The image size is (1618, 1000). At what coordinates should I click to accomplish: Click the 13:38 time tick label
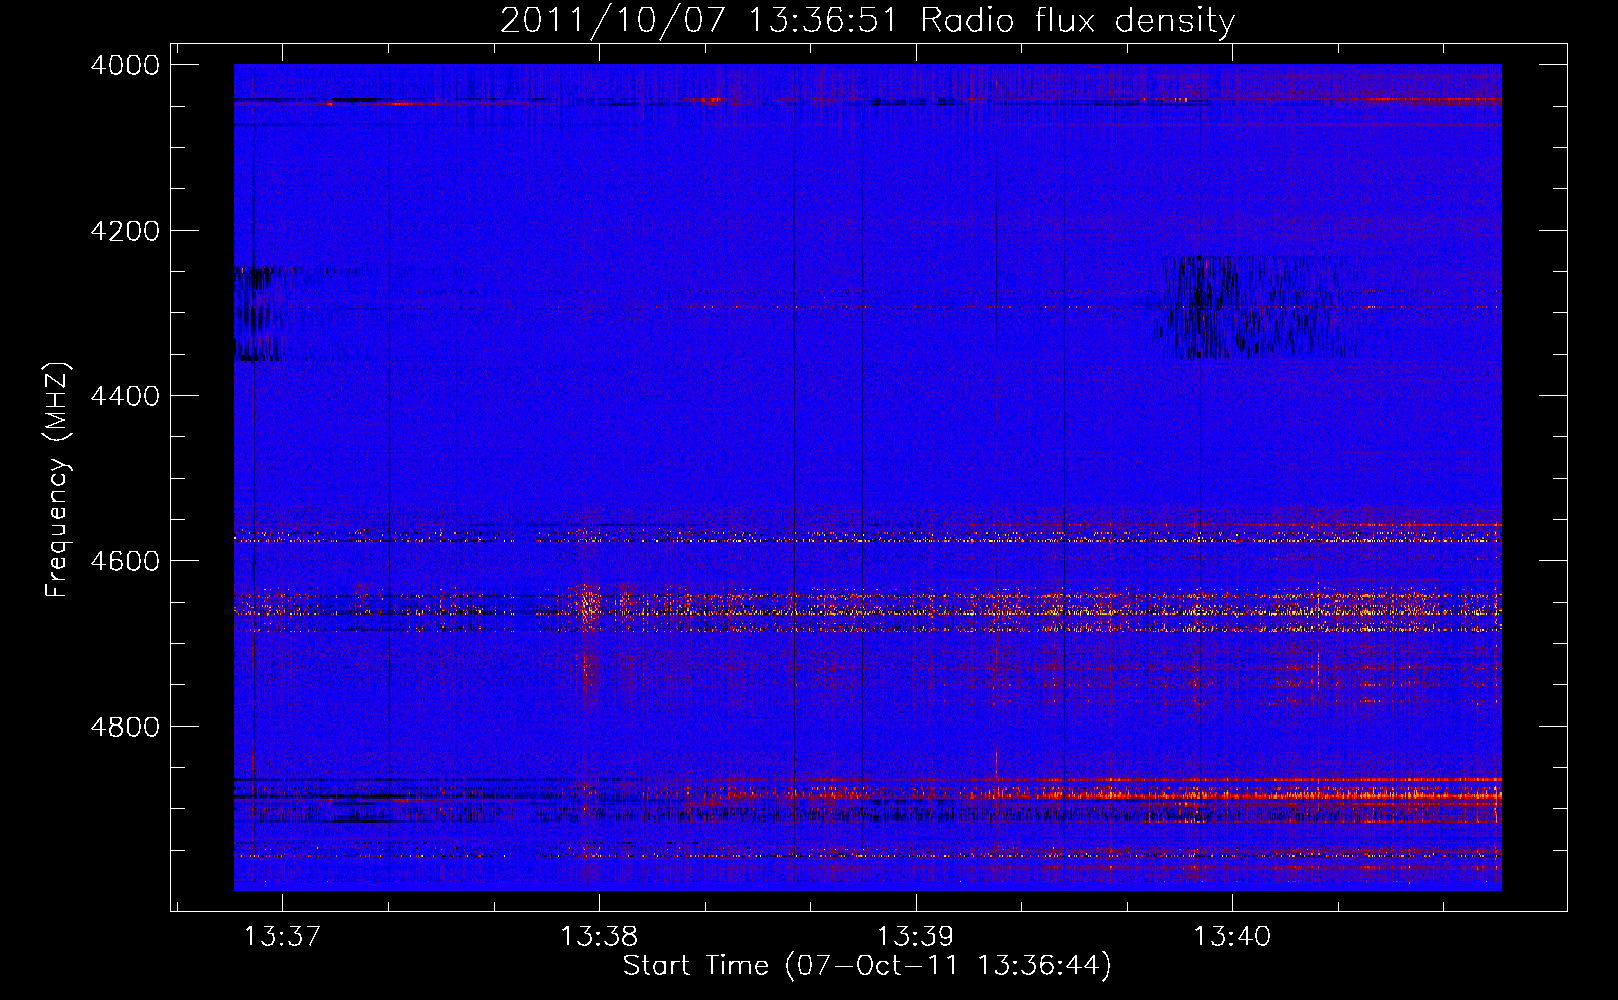coord(599,936)
